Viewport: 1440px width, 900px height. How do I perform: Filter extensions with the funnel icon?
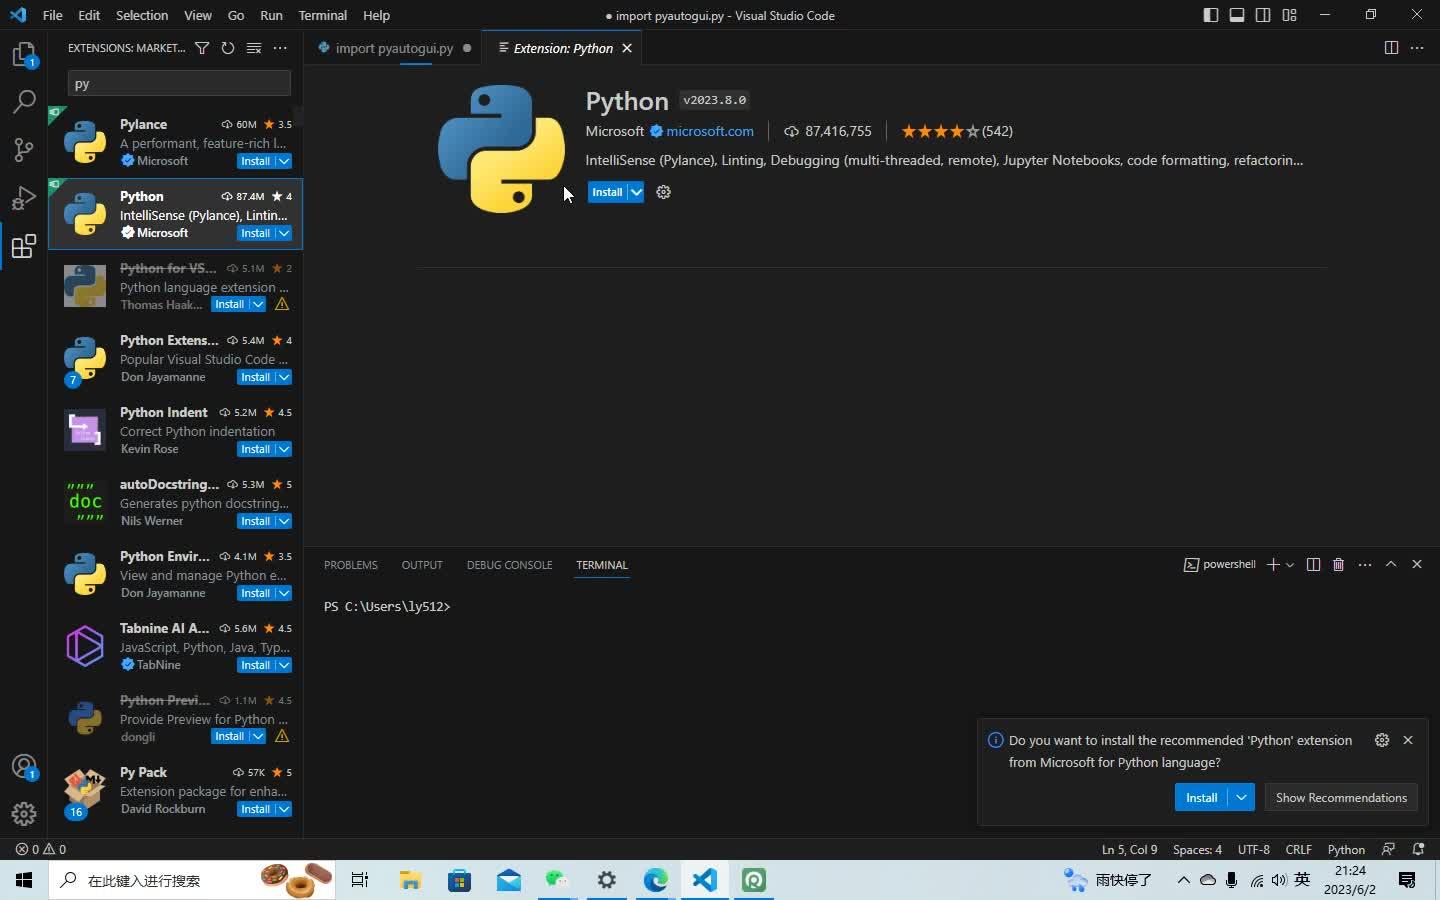pos(202,48)
